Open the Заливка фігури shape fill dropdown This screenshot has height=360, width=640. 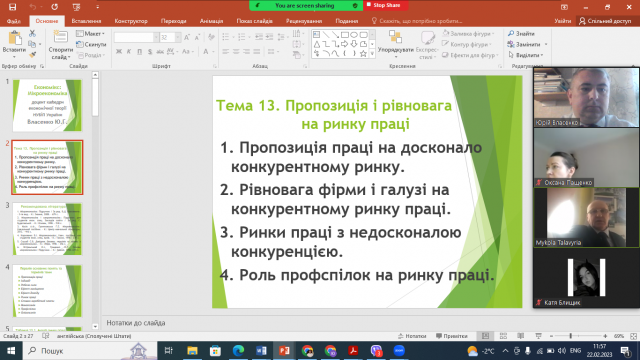(469, 33)
